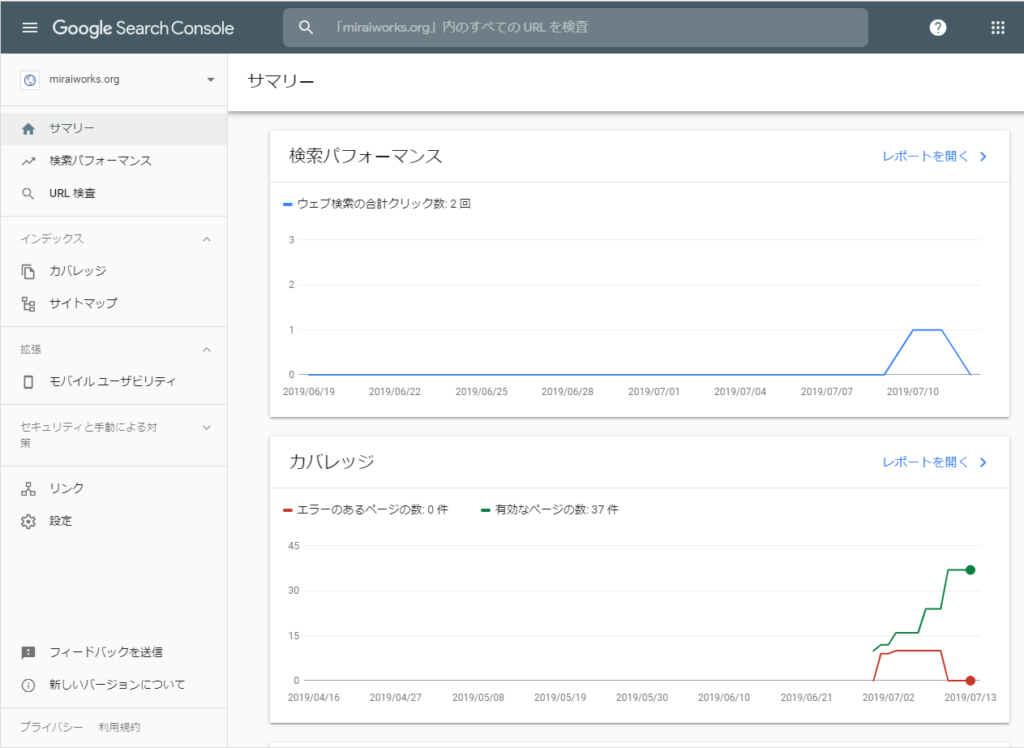Collapse the 拡張 section

click(x=206, y=350)
